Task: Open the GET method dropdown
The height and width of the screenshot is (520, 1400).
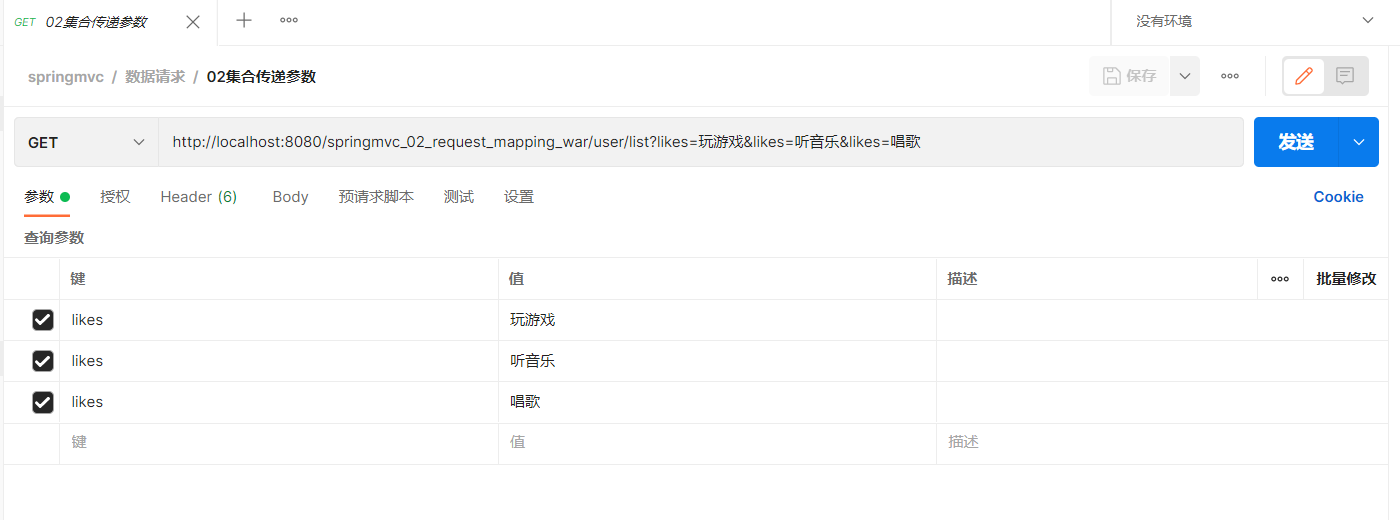Action: [86, 142]
